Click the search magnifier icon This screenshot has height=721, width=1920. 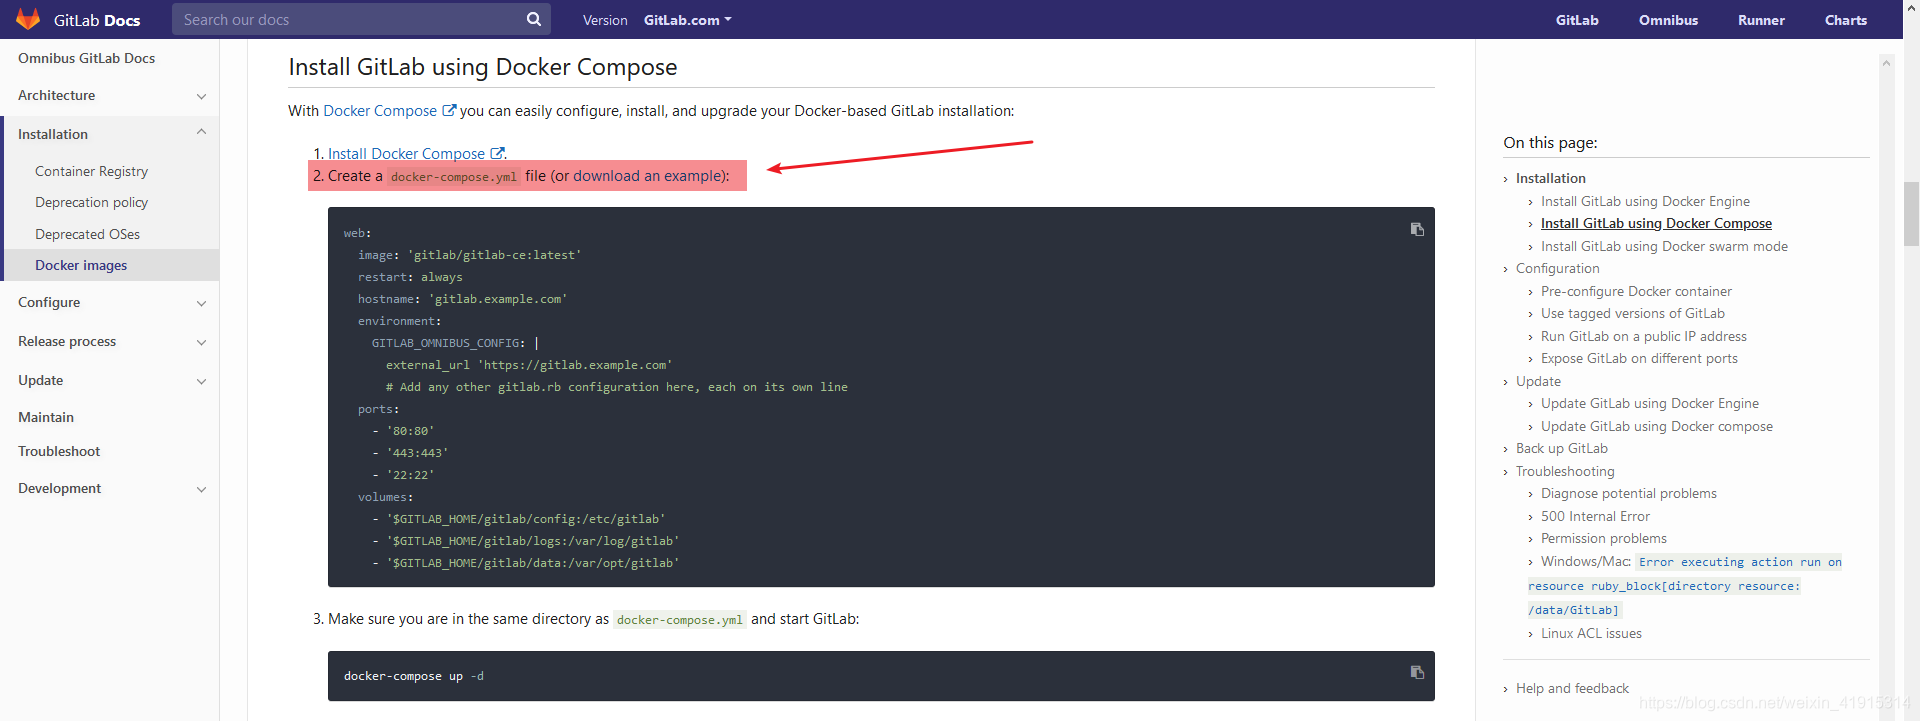[534, 19]
